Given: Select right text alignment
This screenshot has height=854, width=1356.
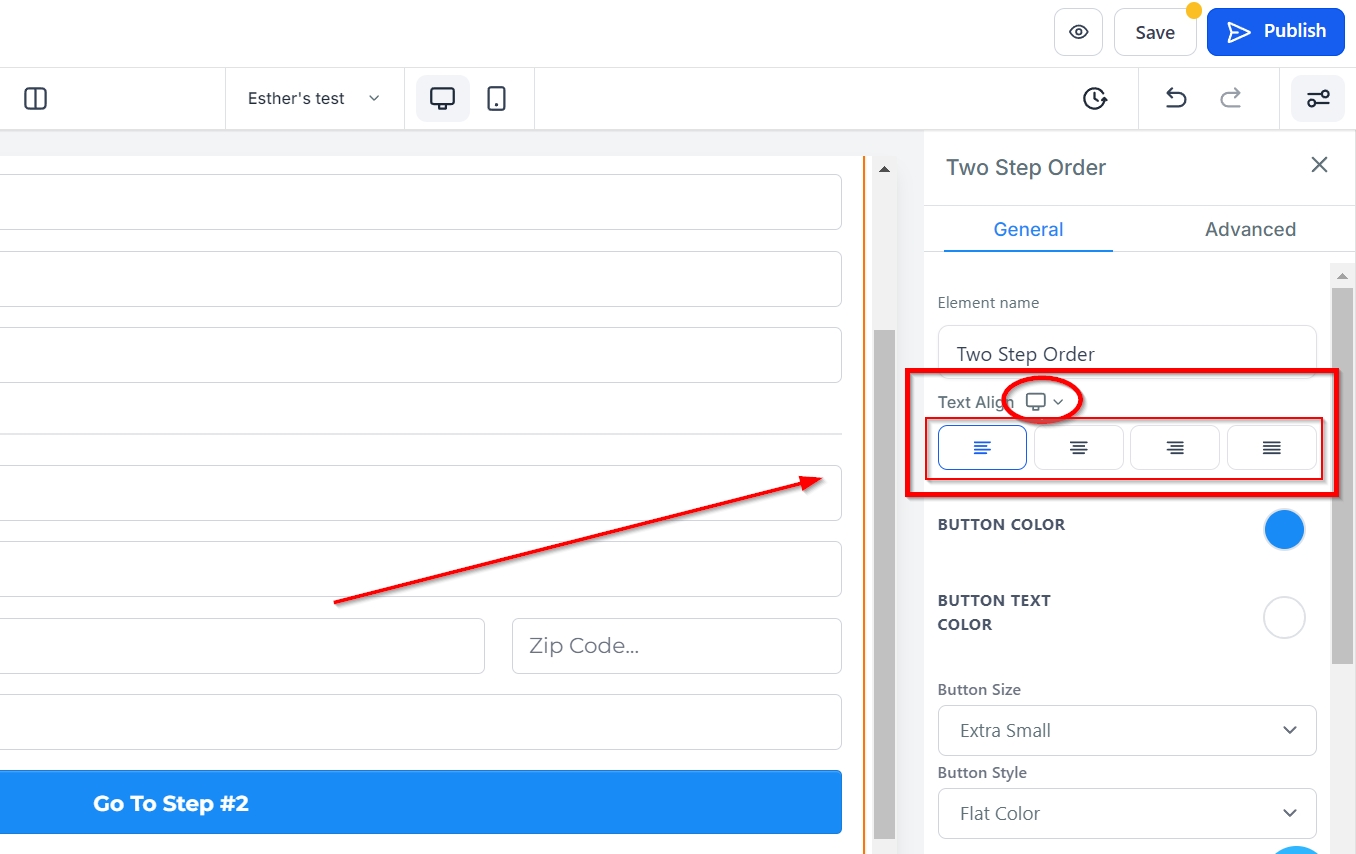Looking at the screenshot, I should tap(1175, 448).
